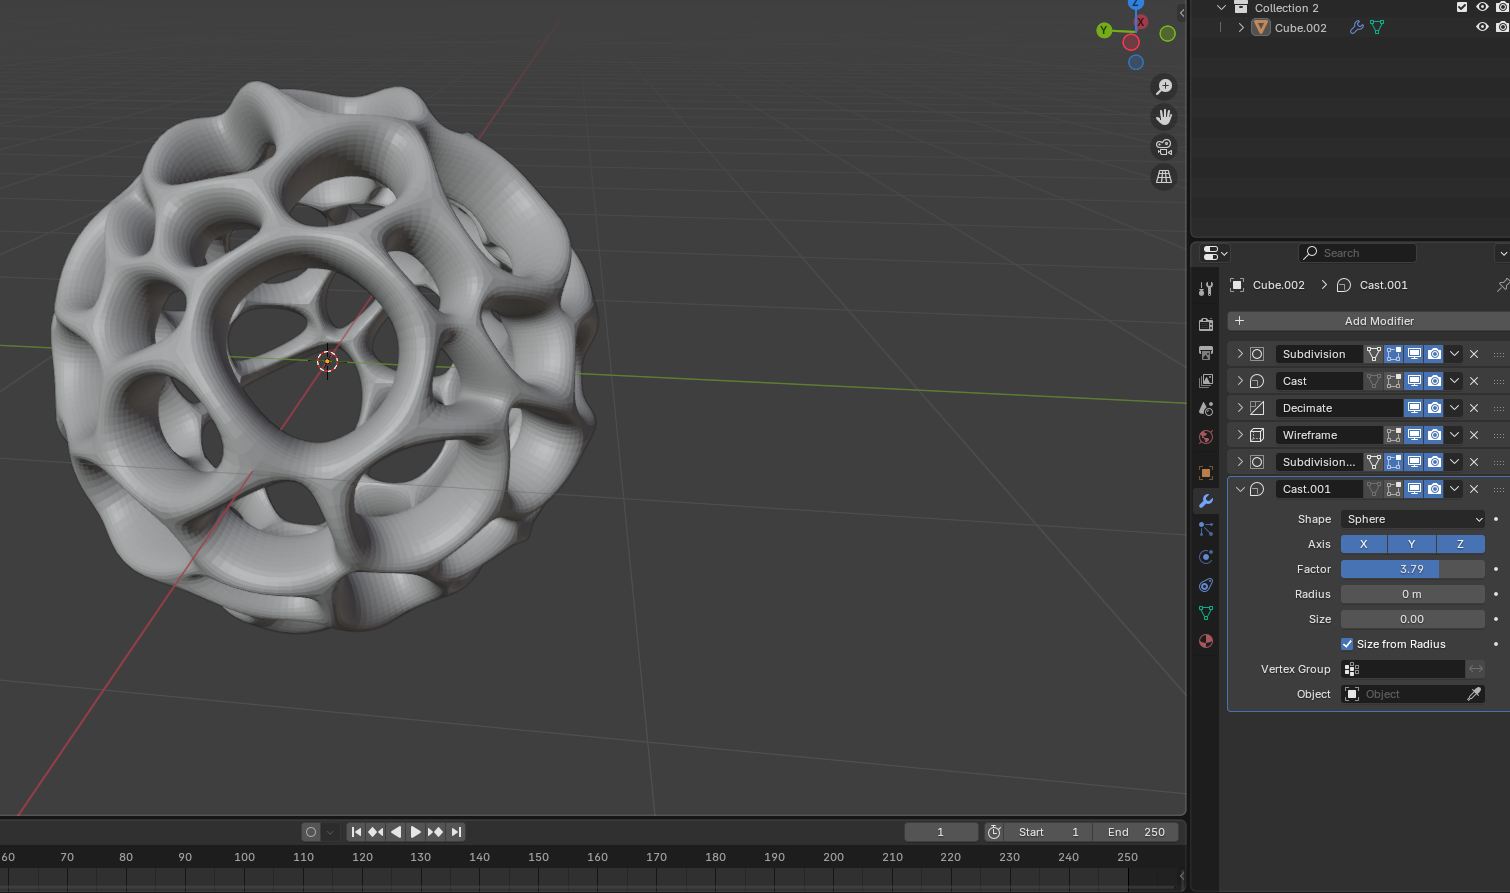Screen dimensions: 1510x893
Task: Expand Cube.002 in the outliner
Action: point(1241,28)
